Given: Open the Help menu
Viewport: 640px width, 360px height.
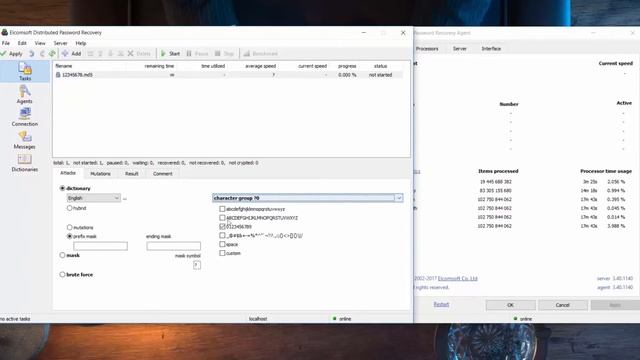Looking at the screenshot, I should (81, 43).
